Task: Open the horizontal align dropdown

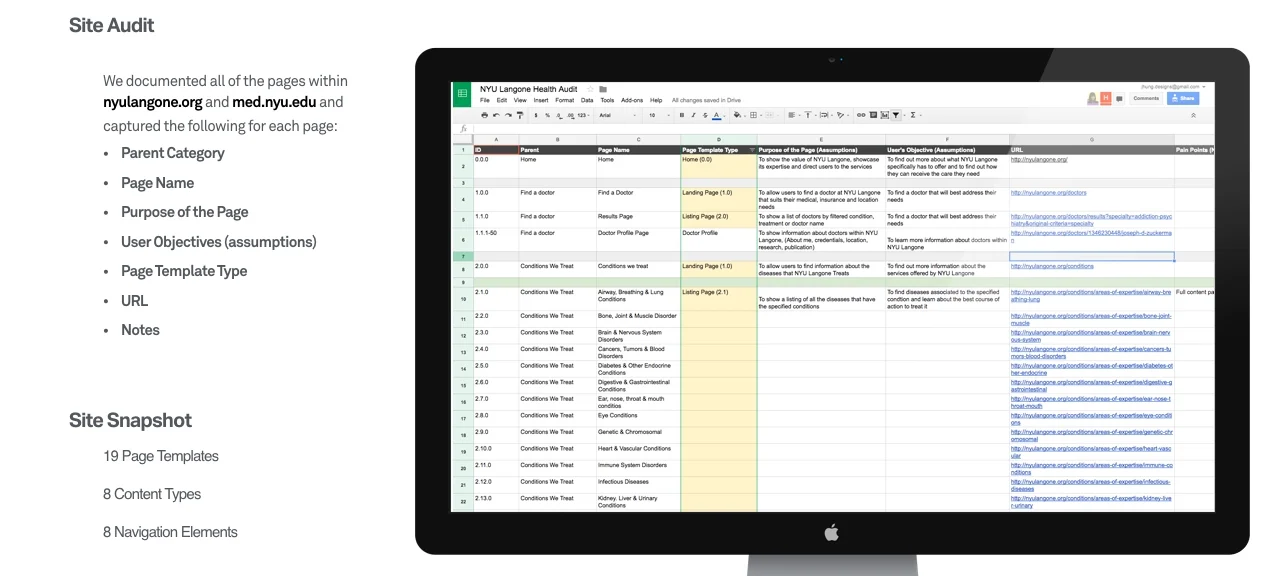Action: point(794,115)
